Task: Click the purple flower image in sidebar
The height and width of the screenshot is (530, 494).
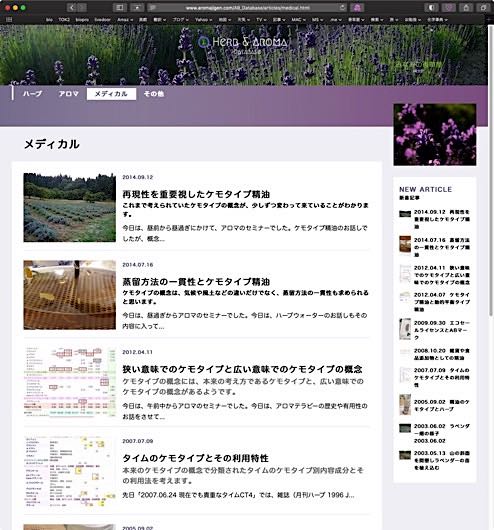Action: (x=435, y=135)
